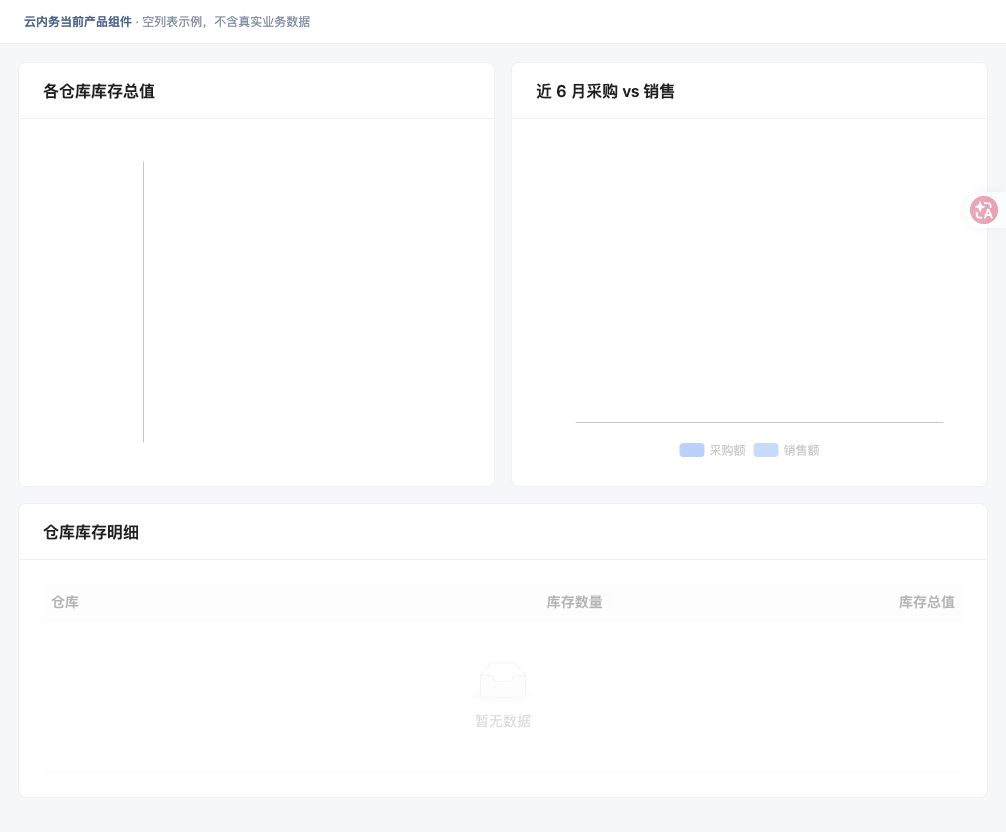Click the 仓库 column header
Image resolution: width=1006 pixels, height=832 pixels.
pos(65,602)
